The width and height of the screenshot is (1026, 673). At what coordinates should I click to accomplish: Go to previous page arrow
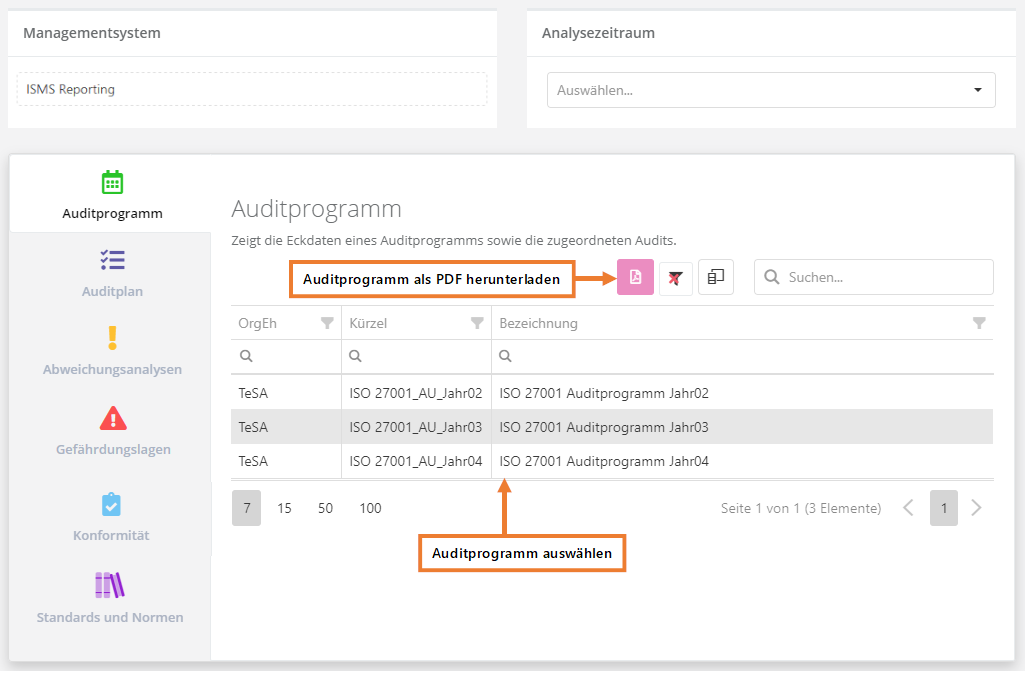click(x=908, y=508)
